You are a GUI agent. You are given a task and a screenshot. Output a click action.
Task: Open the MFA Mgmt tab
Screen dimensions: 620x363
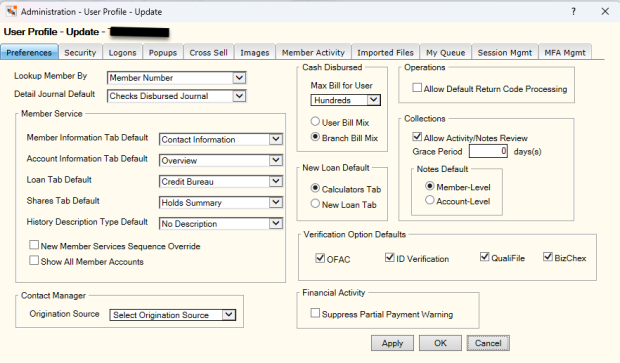click(565, 53)
